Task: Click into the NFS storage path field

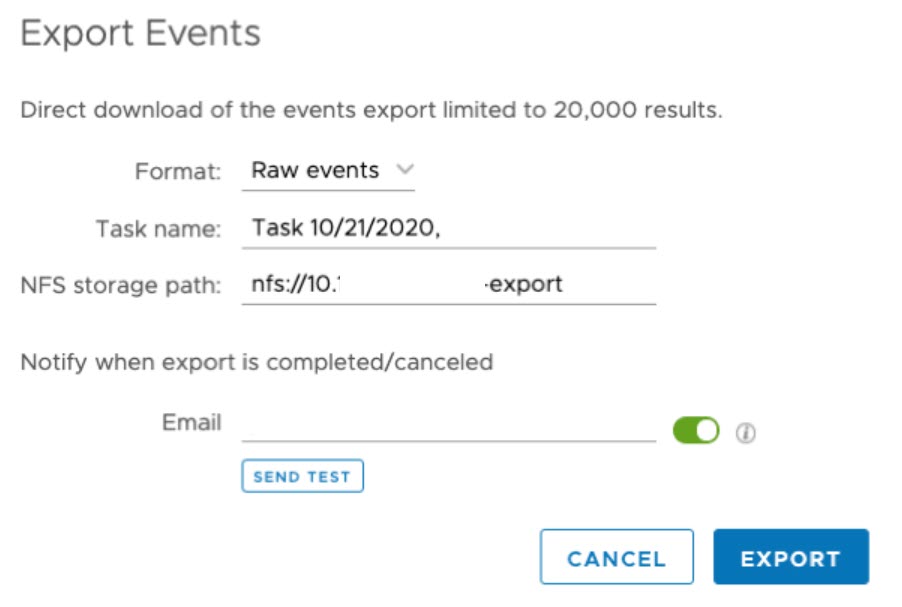Action: tap(448, 285)
